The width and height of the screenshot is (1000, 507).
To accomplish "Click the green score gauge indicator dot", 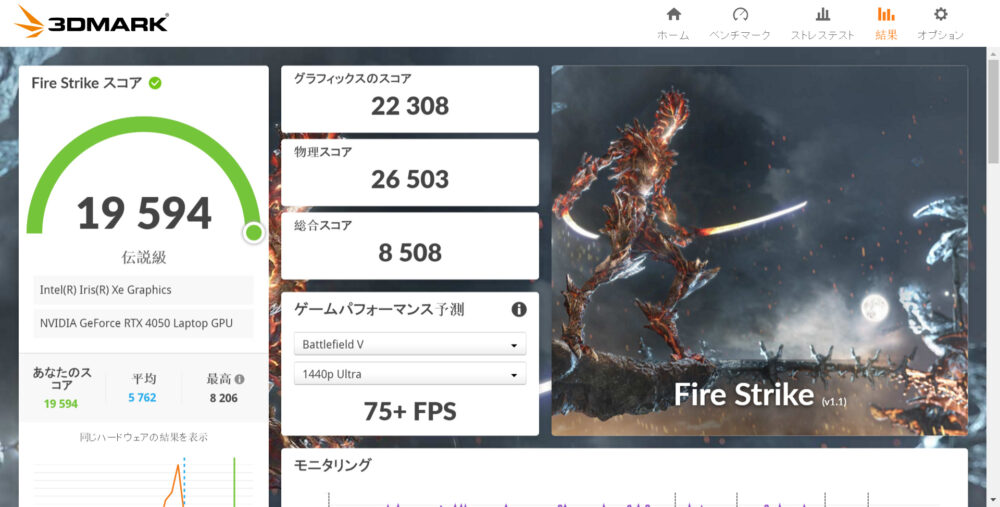I will (x=253, y=233).
